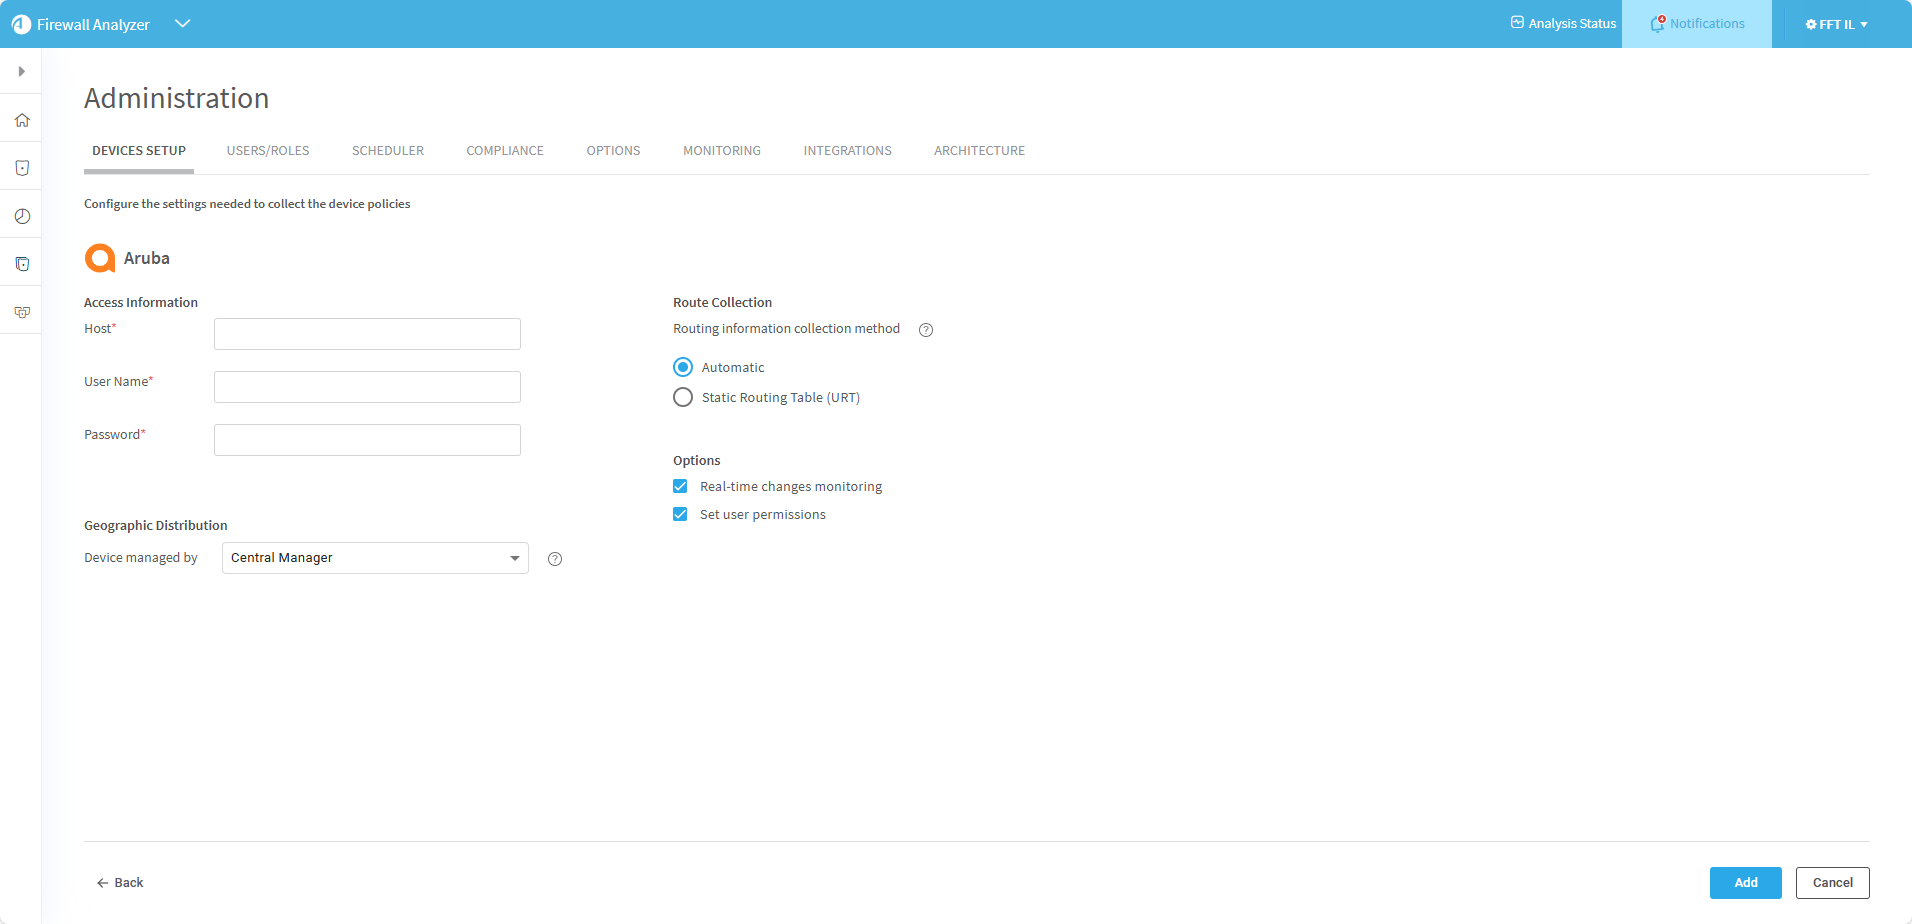Open the pie chart reports sidebar icon
The width and height of the screenshot is (1912, 924).
[22, 216]
